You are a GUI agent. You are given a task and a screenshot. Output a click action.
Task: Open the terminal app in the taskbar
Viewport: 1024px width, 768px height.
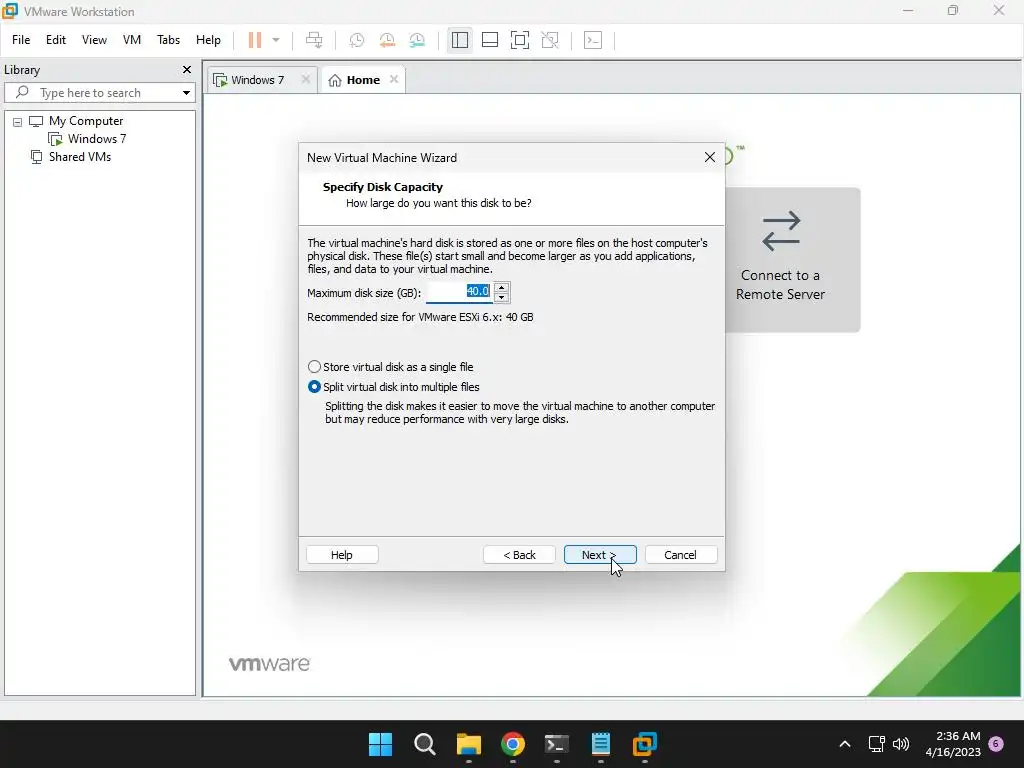click(556, 744)
